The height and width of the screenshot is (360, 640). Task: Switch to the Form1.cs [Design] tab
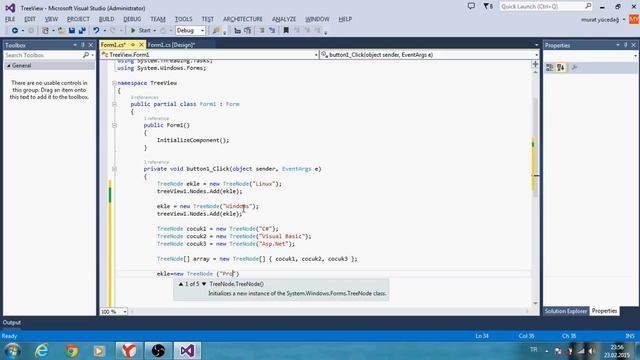pos(171,45)
